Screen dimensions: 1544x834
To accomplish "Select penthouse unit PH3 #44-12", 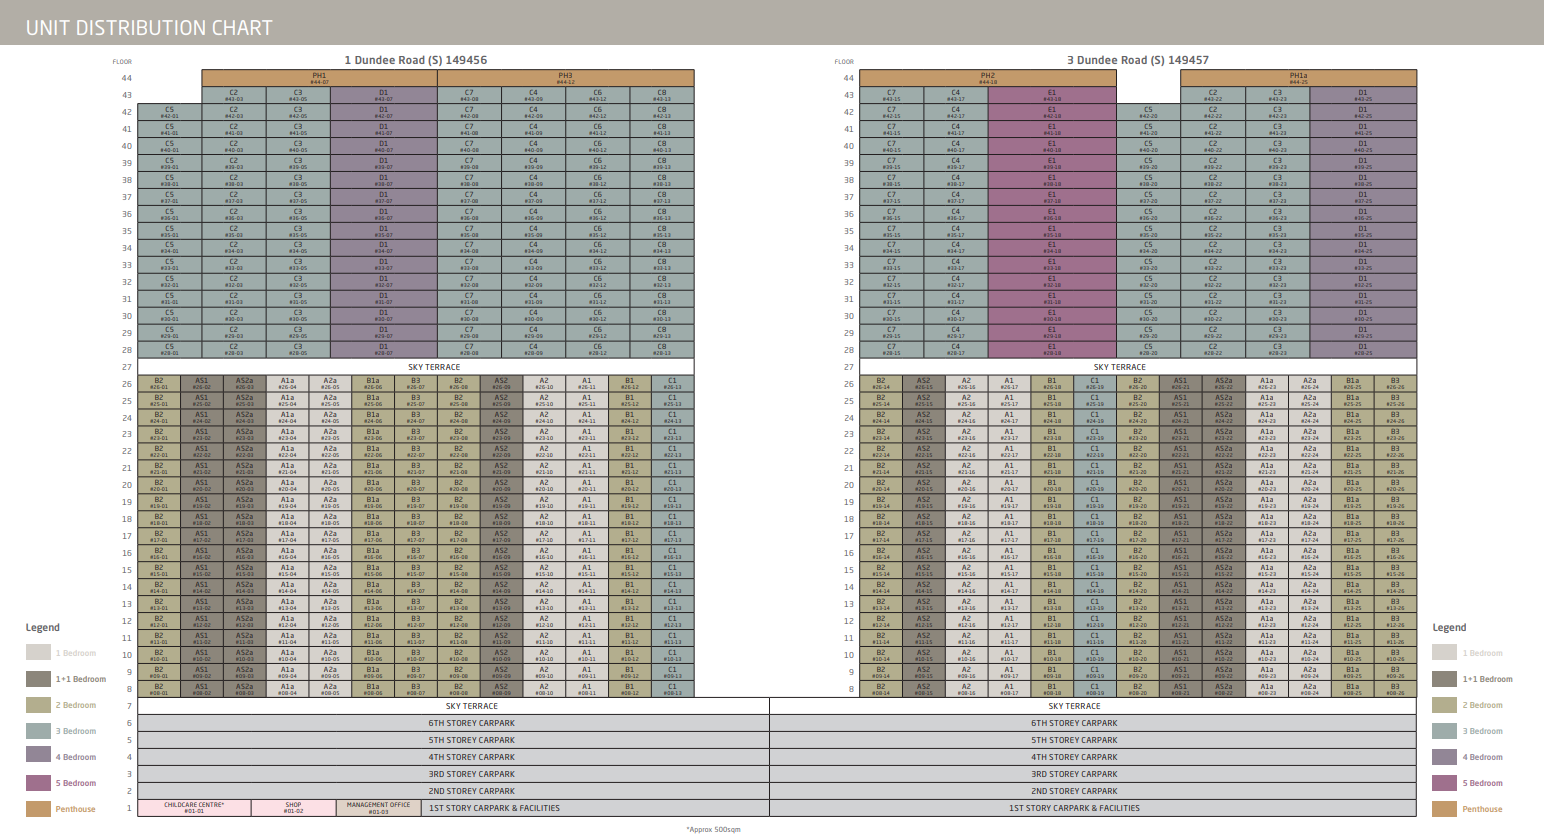I will point(566,78).
